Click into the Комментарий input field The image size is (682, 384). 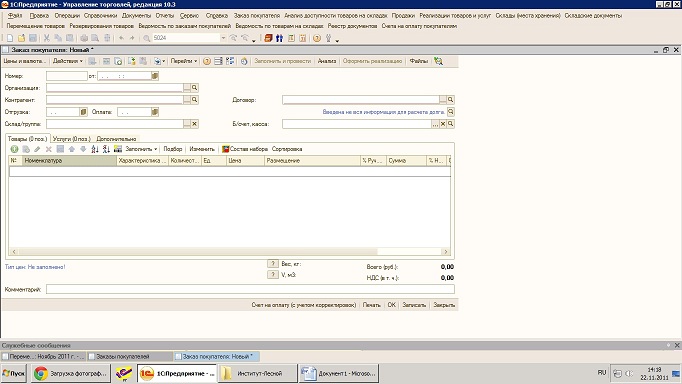(x=250, y=289)
